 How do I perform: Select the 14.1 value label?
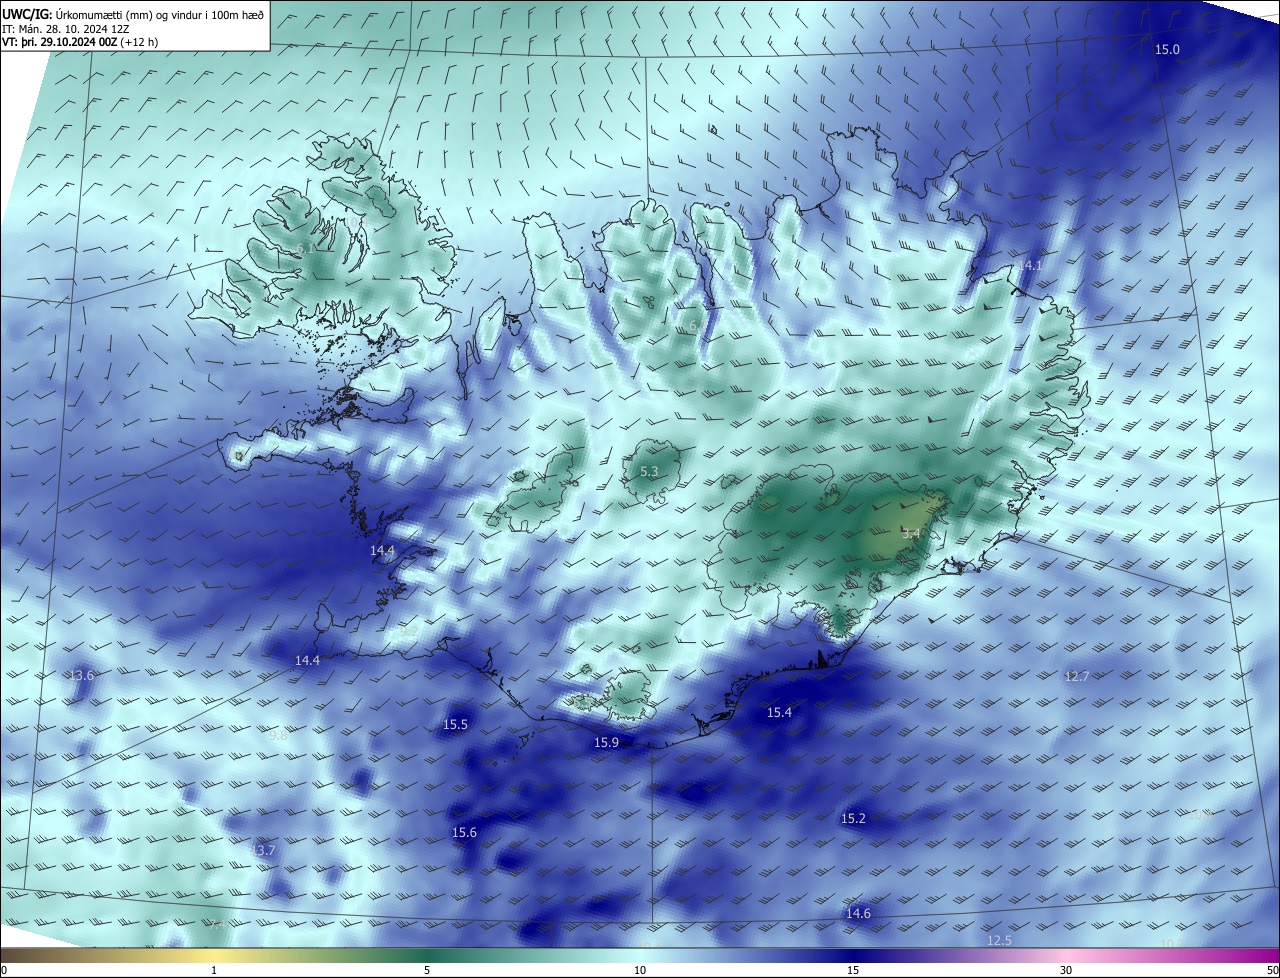point(1030,265)
